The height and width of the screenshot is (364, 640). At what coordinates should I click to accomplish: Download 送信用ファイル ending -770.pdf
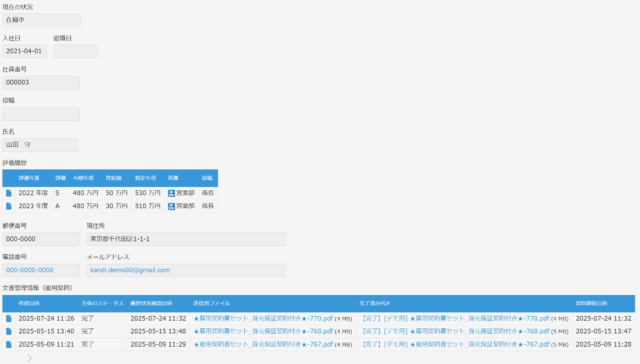pyautogui.click(x=263, y=318)
